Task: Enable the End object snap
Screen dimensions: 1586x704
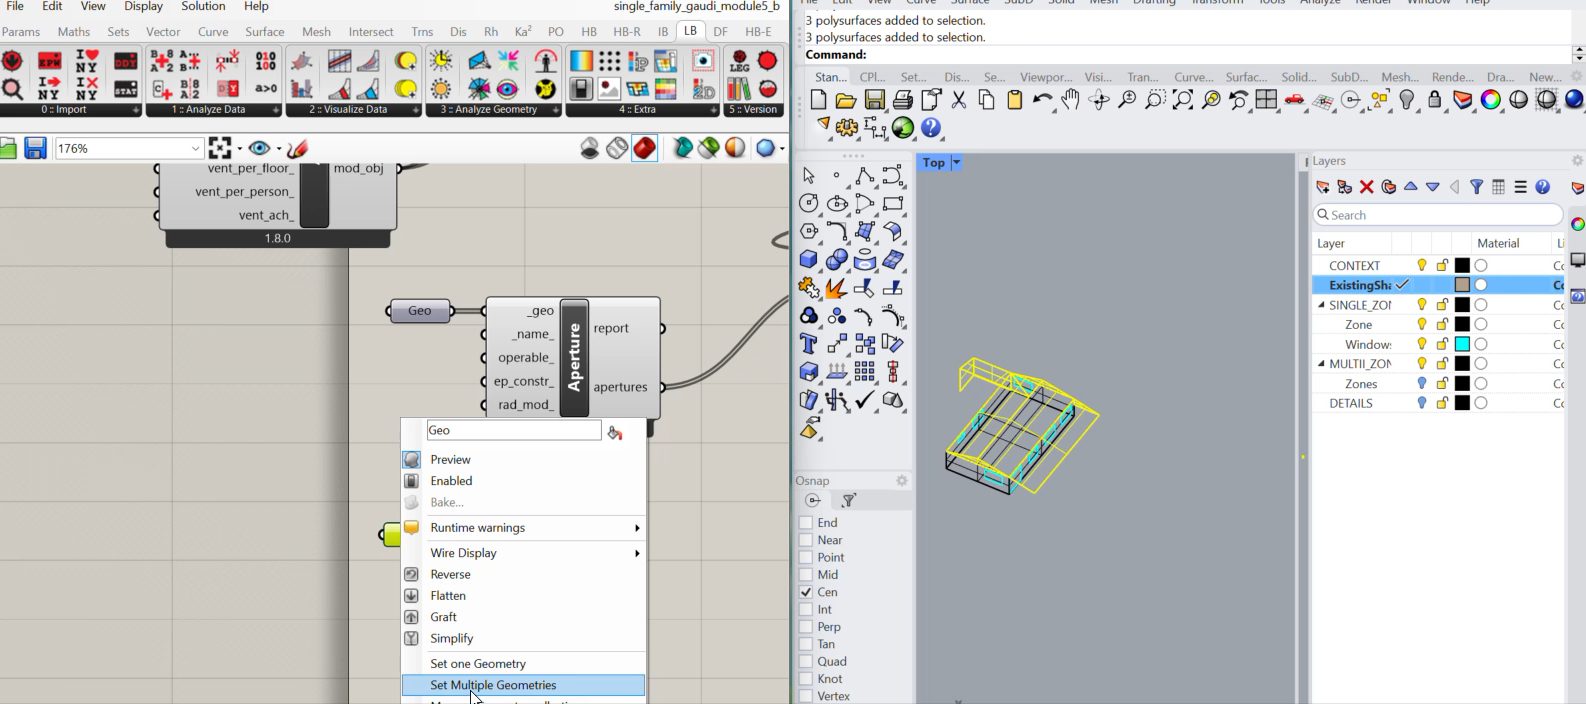Action: 806,523
